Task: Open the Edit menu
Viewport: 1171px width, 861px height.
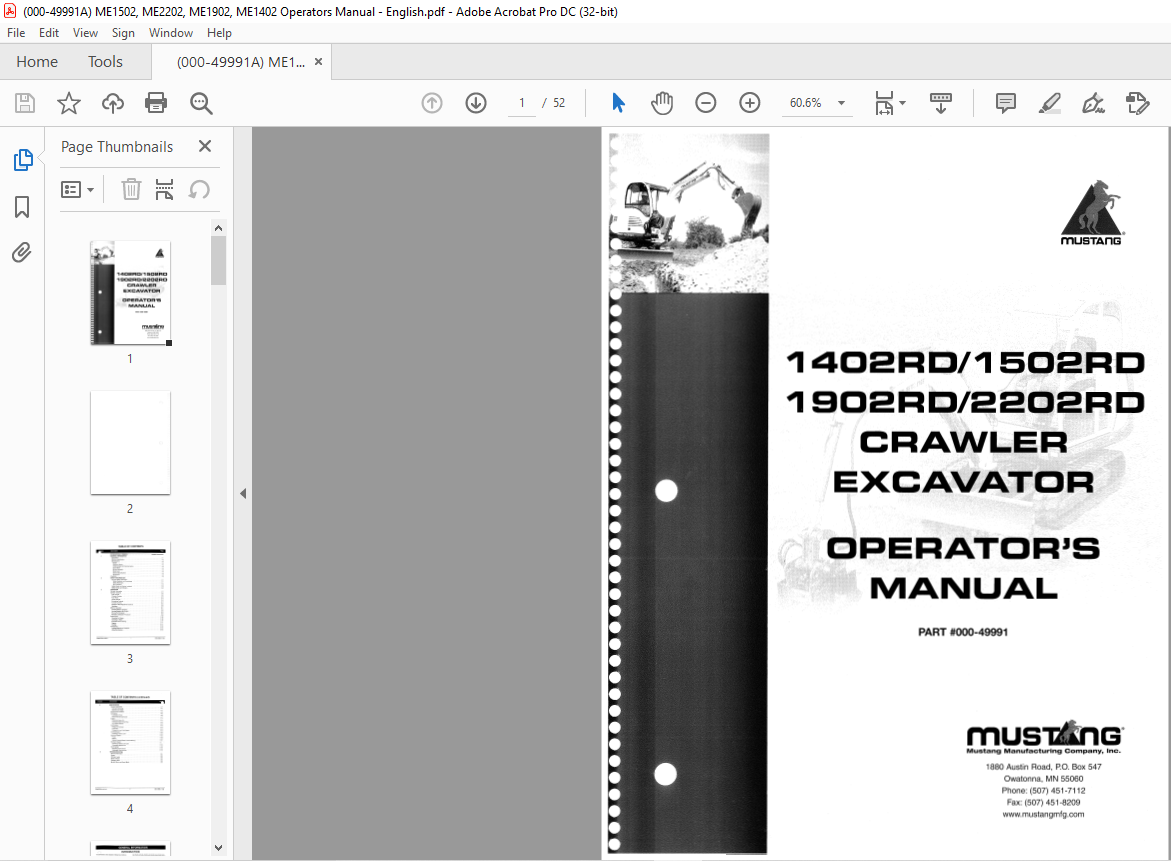Action: tap(49, 33)
